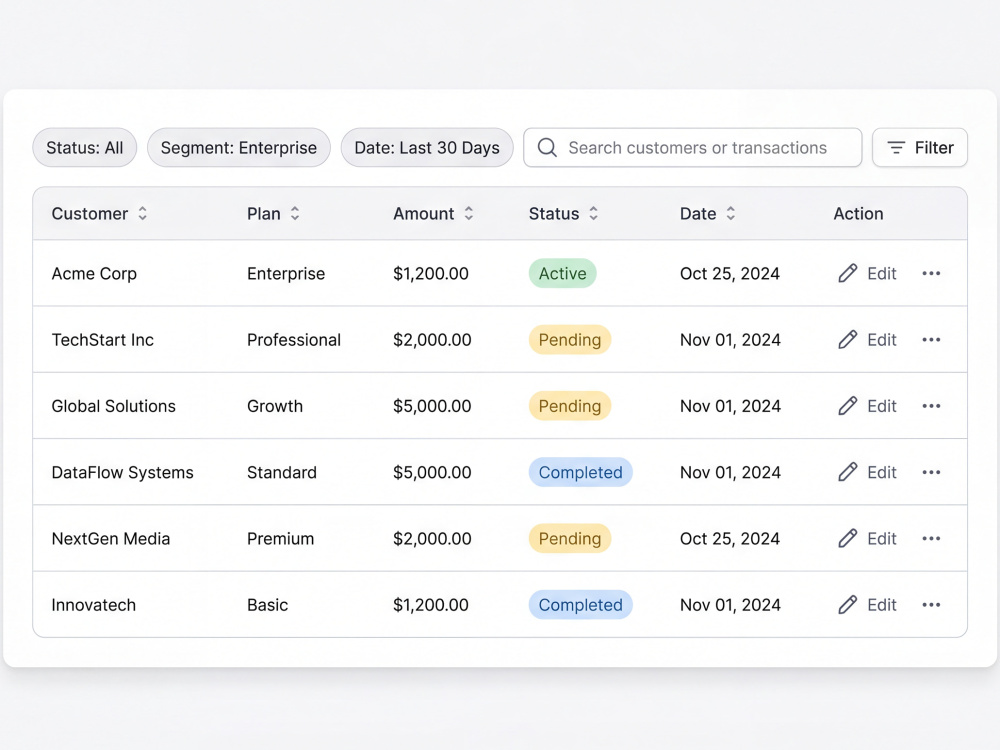Open more options for NextGen Media row
This screenshot has height=750, width=1000.
931,538
